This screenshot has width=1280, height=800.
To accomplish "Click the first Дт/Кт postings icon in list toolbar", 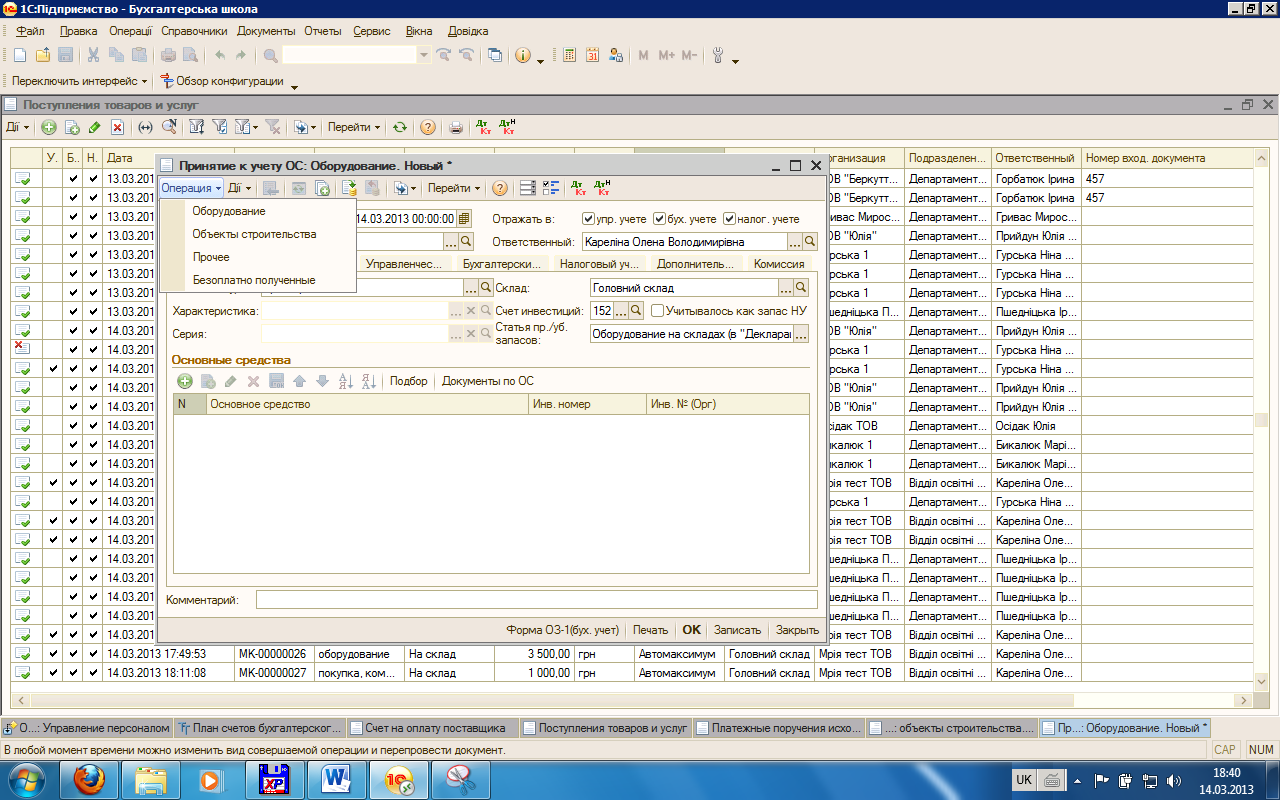I will click(484, 127).
